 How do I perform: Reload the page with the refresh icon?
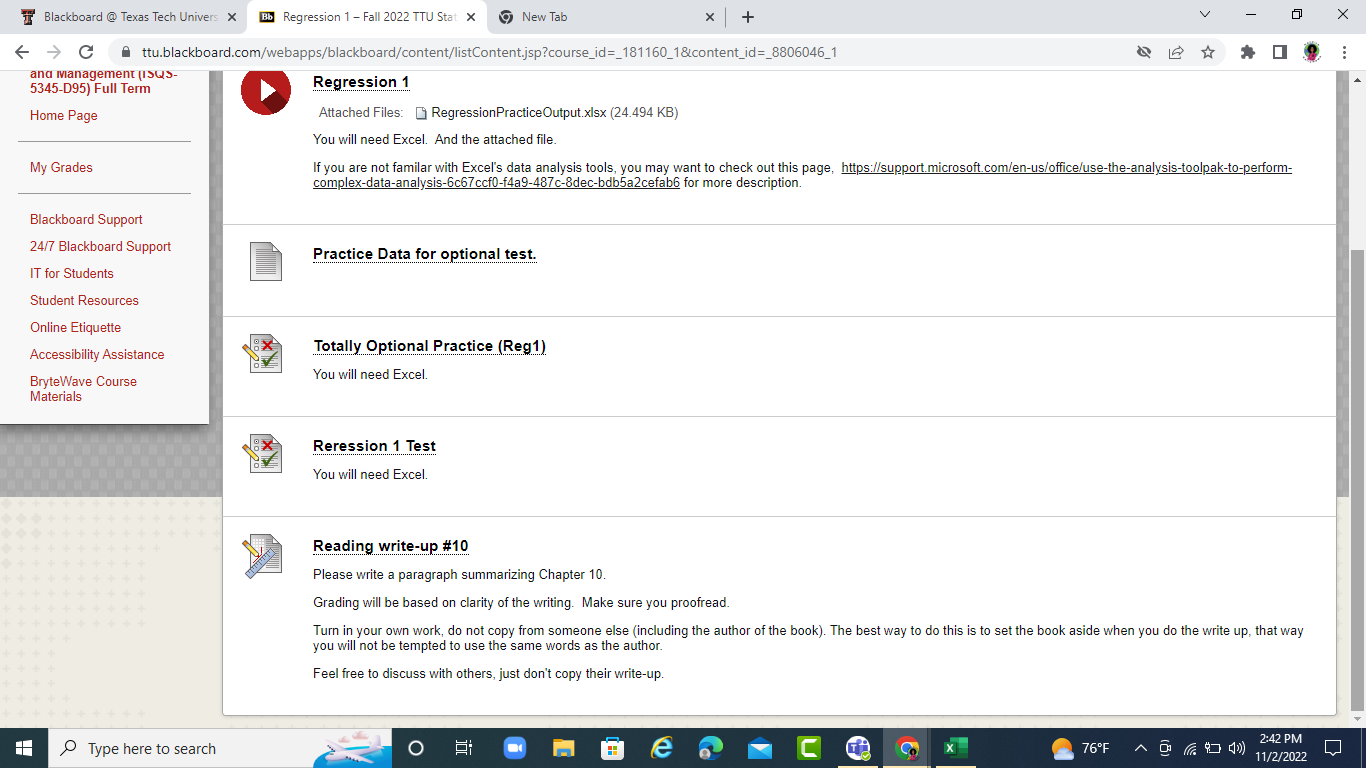(86, 52)
